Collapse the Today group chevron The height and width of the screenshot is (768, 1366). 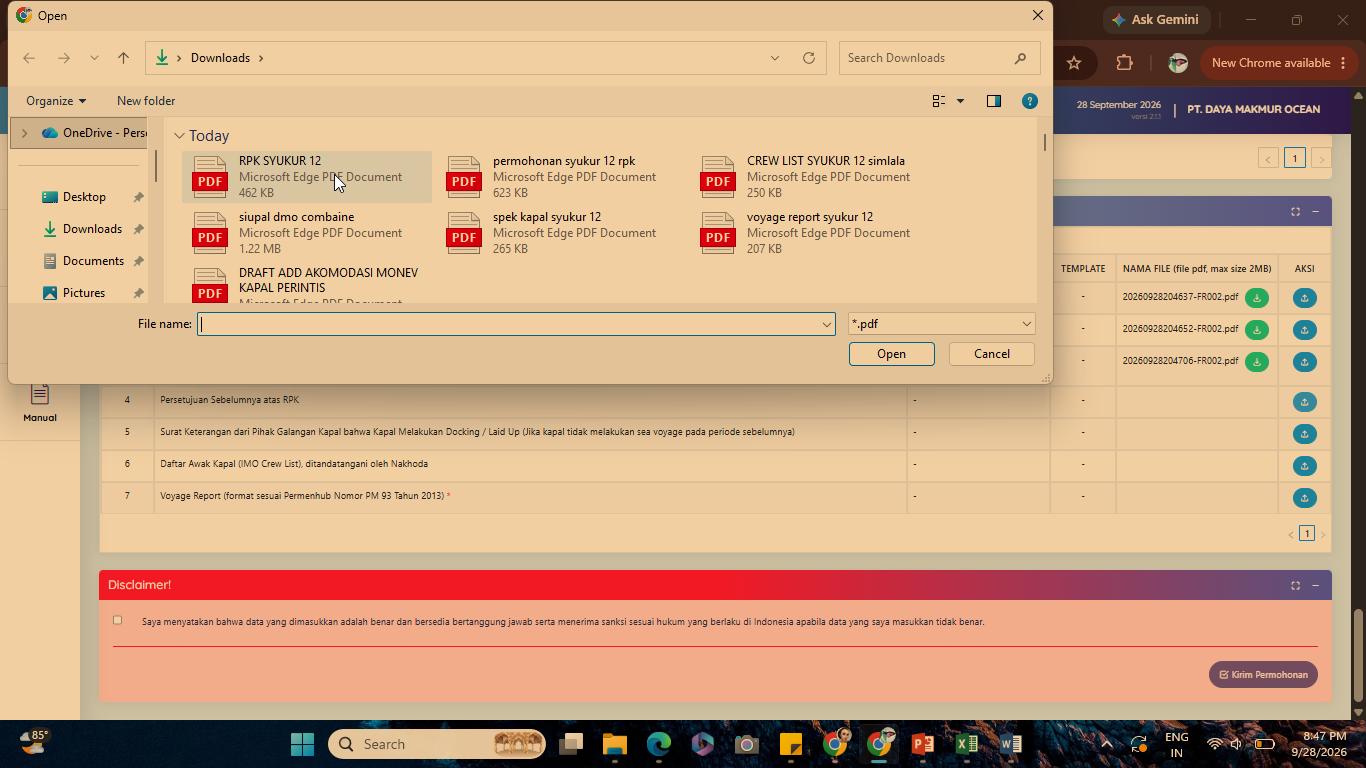pos(179,136)
